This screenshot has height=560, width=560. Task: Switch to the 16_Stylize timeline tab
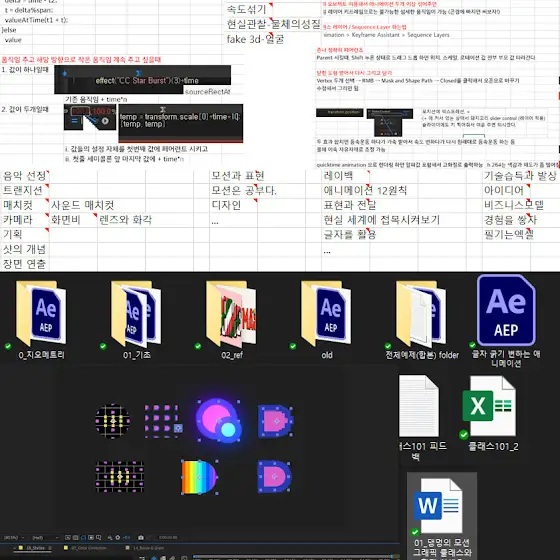[36, 548]
